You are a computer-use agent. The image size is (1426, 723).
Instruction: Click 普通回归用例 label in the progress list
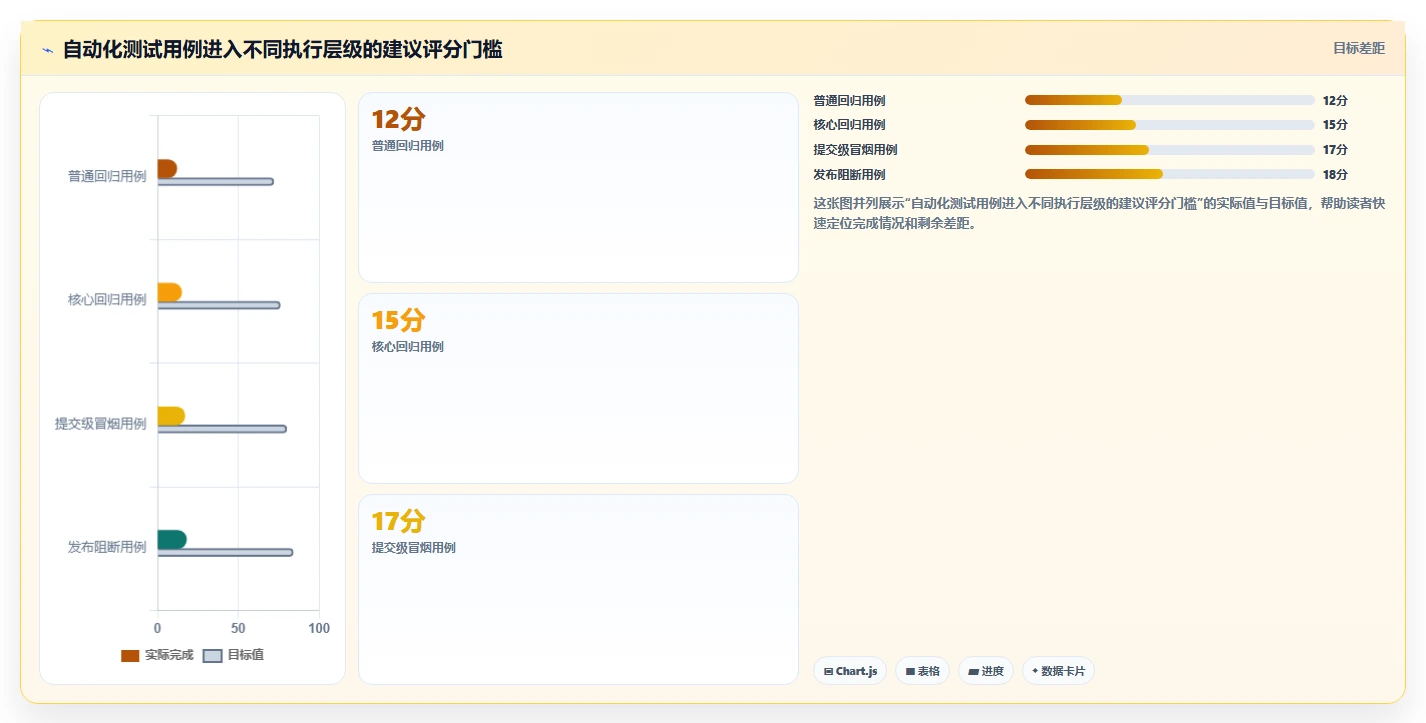click(x=849, y=101)
